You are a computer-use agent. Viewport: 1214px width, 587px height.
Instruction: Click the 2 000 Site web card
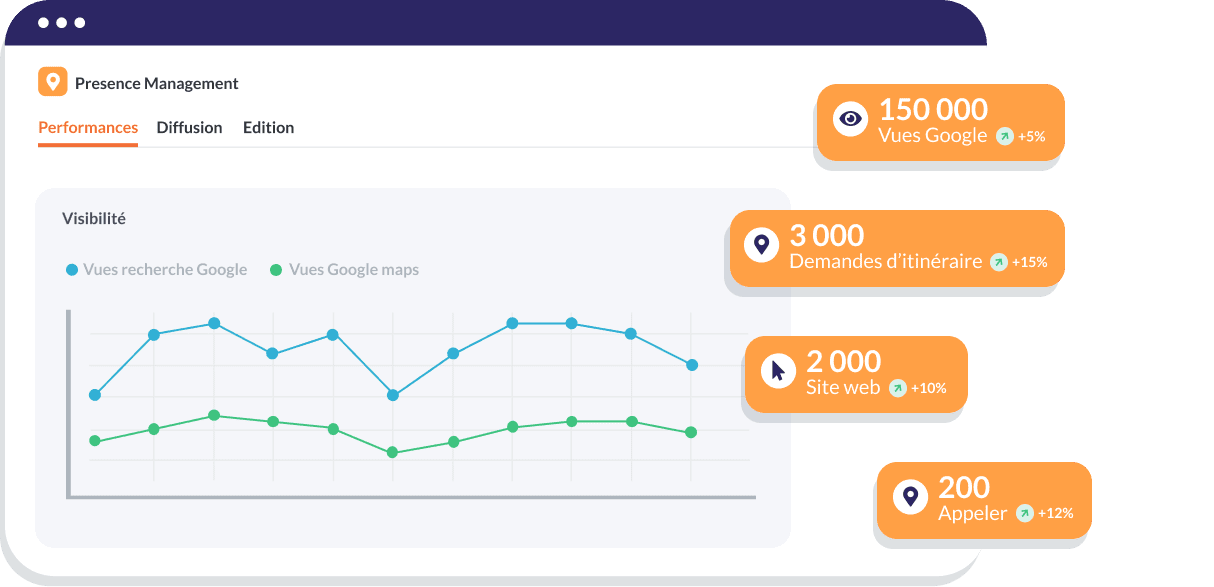[856, 374]
